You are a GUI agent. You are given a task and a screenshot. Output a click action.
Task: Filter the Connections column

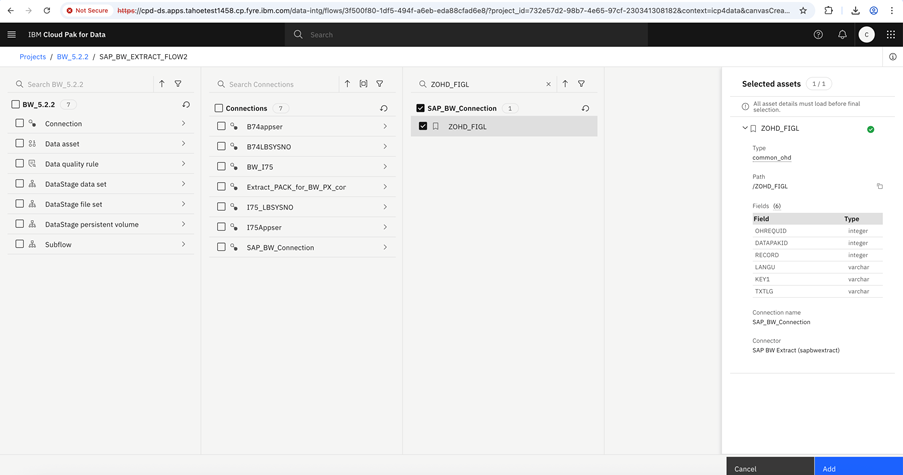point(380,83)
